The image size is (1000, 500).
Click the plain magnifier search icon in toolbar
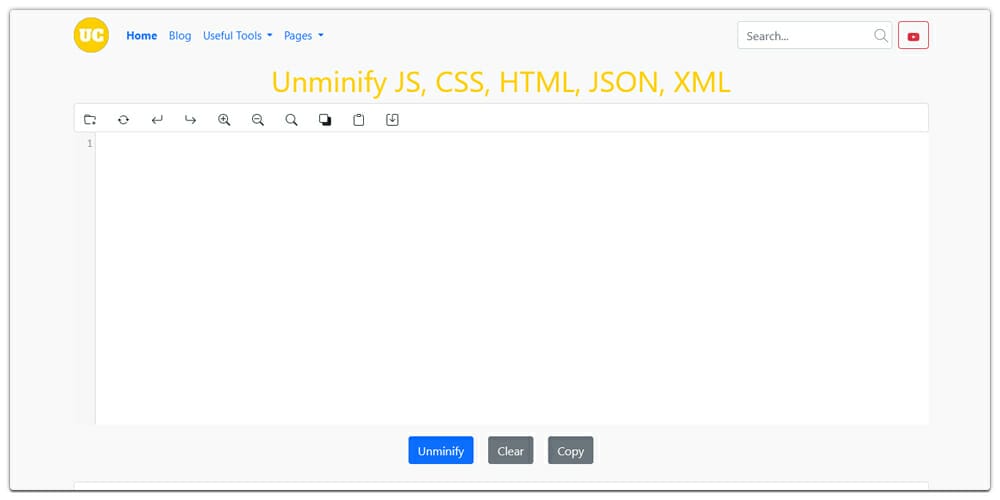pyautogui.click(x=291, y=120)
